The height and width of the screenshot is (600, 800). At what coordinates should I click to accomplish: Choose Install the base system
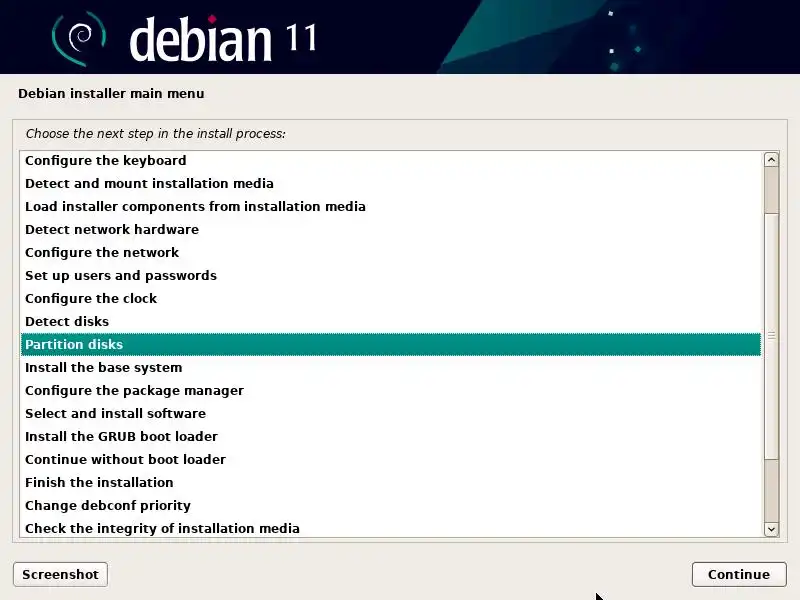pyautogui.click(x=391, y=367)
